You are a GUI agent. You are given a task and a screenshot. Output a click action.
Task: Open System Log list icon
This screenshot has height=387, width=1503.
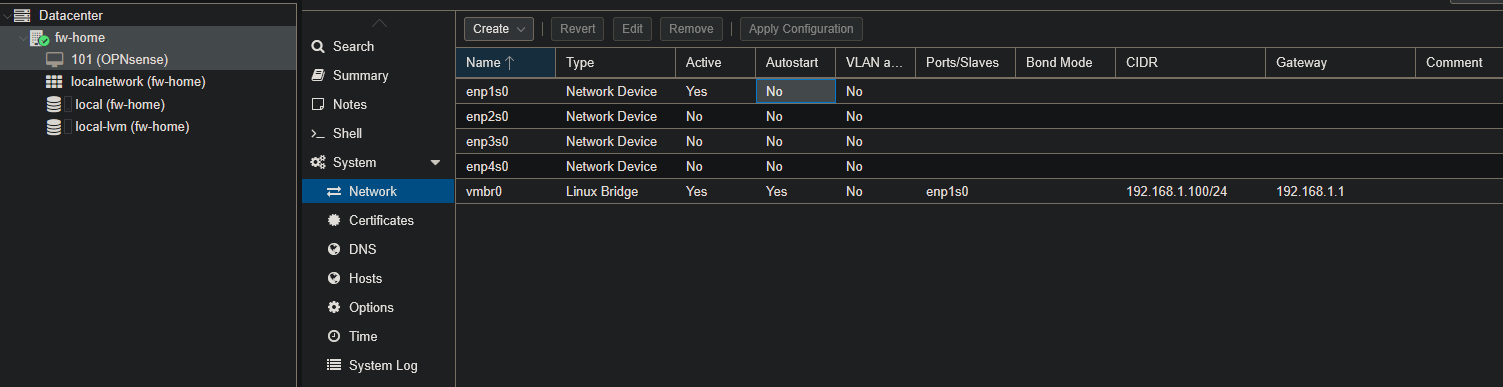[334, 365]
